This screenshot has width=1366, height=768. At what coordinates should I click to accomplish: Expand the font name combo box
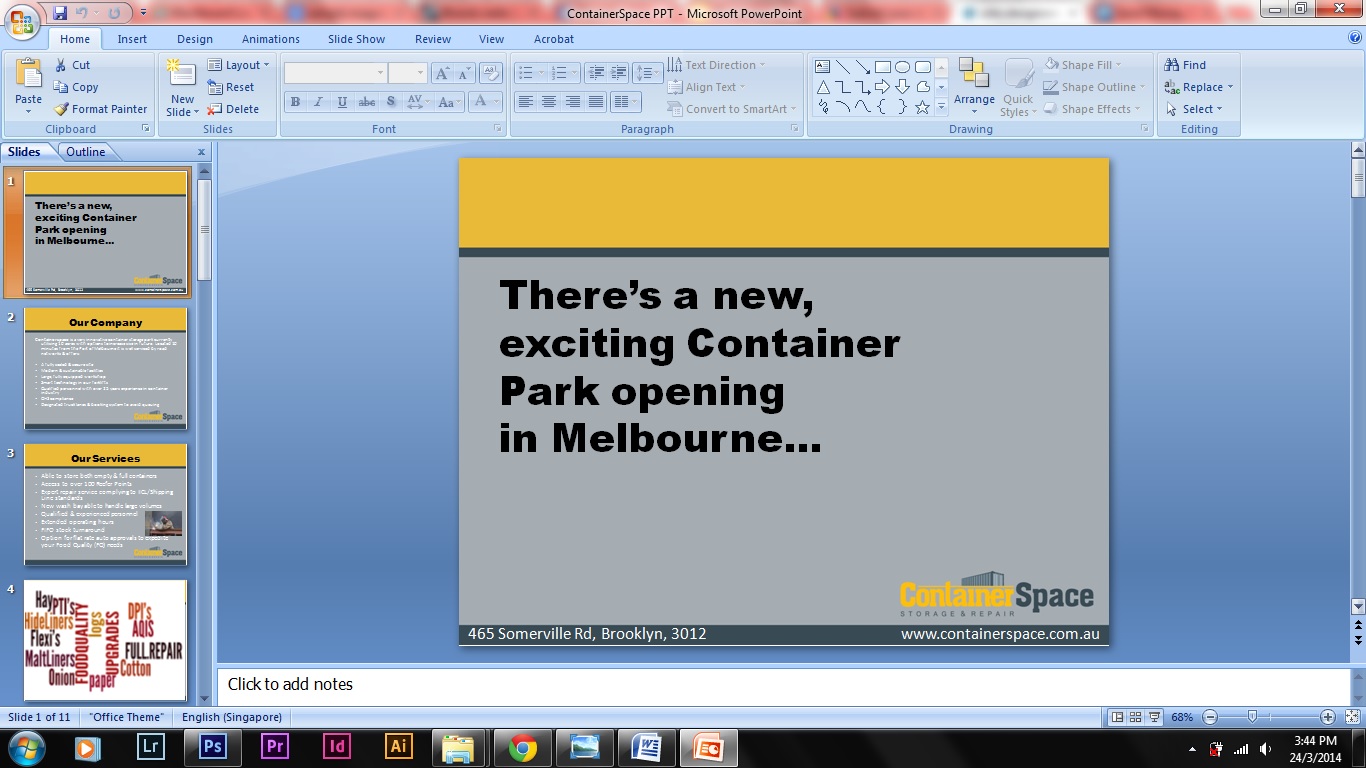pos(380,73)
